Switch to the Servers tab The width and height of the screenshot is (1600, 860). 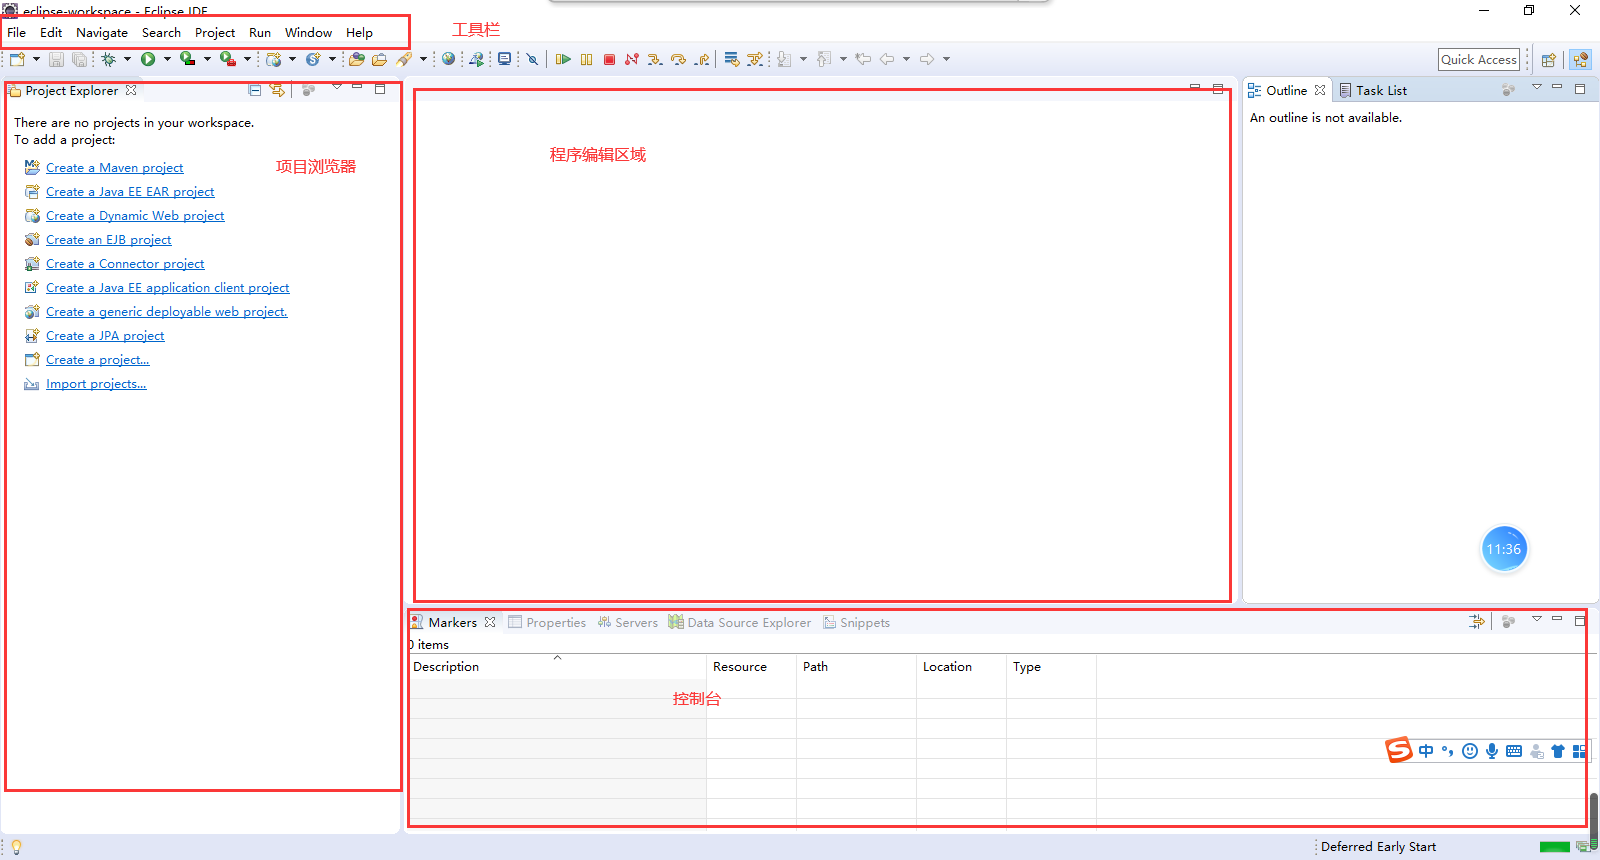pyautogui.click(x=628, y=623)
